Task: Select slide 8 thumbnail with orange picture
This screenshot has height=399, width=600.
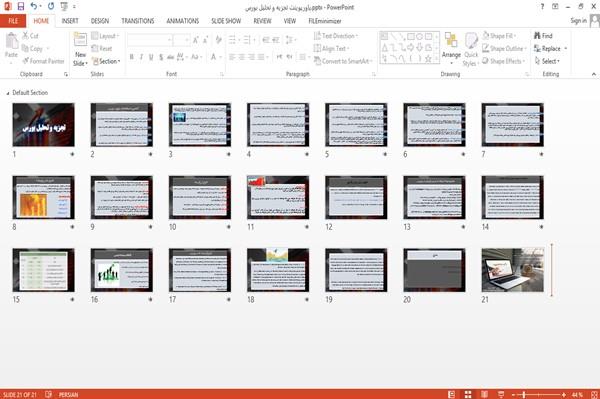Action: point(44,197)
